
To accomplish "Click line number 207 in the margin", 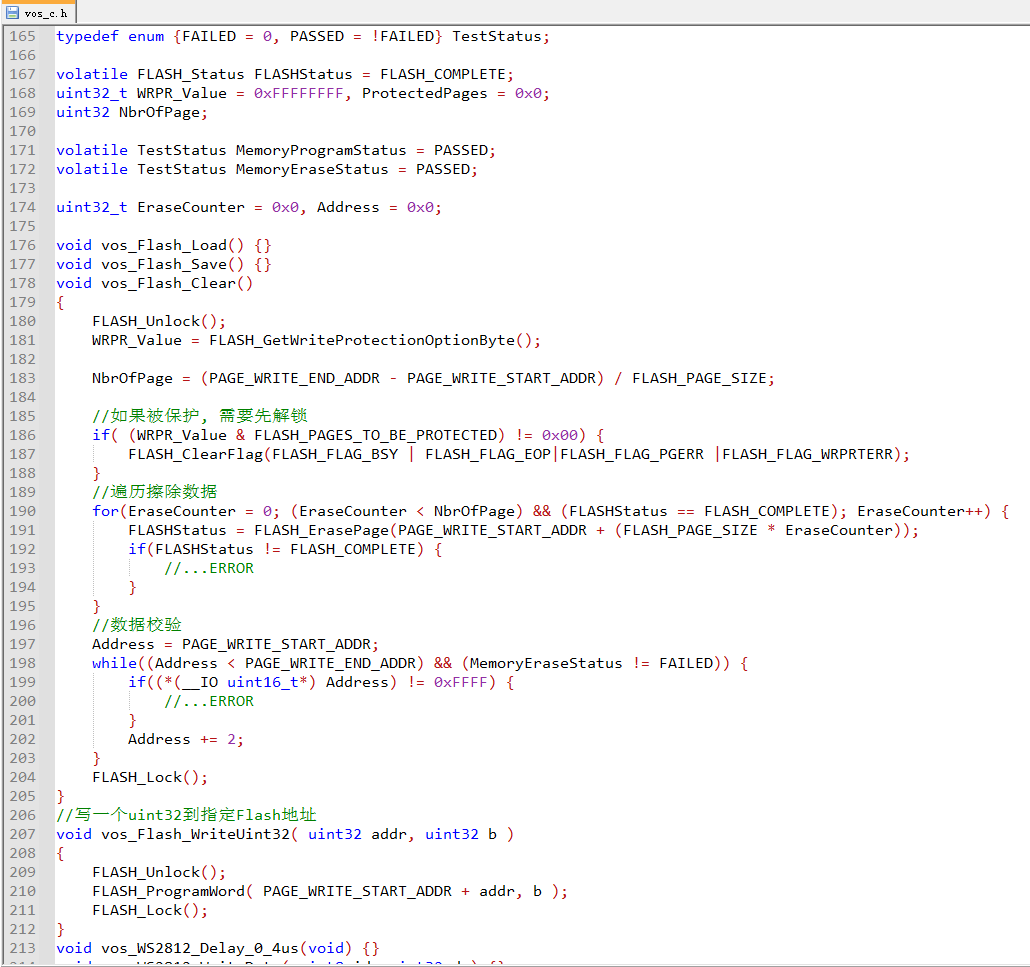I will coord(22,834).
